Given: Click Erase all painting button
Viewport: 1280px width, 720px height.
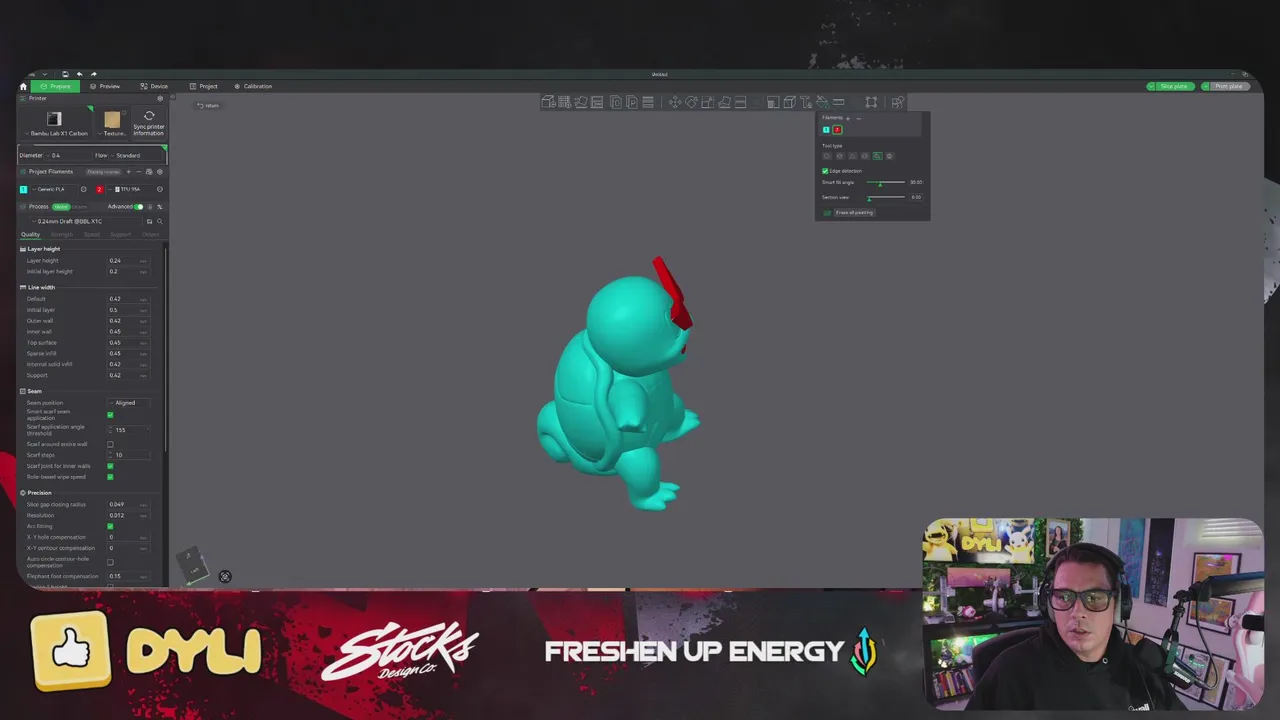Looking at the screenshot, I should [854, 212].
